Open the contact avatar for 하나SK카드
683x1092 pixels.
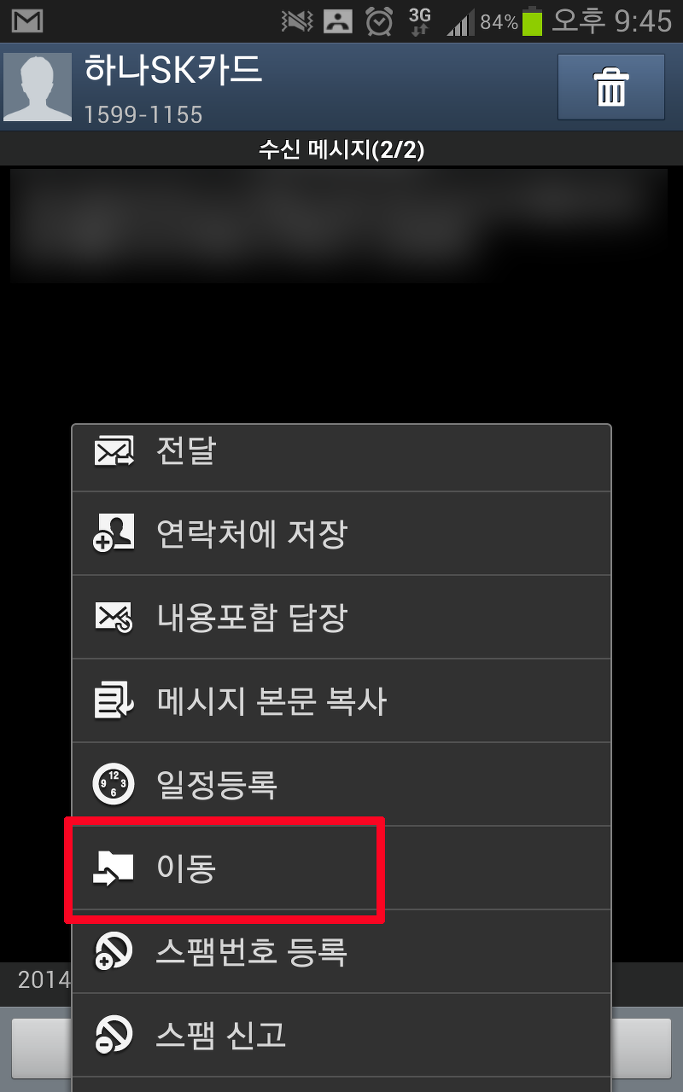[x=38, y=87]
